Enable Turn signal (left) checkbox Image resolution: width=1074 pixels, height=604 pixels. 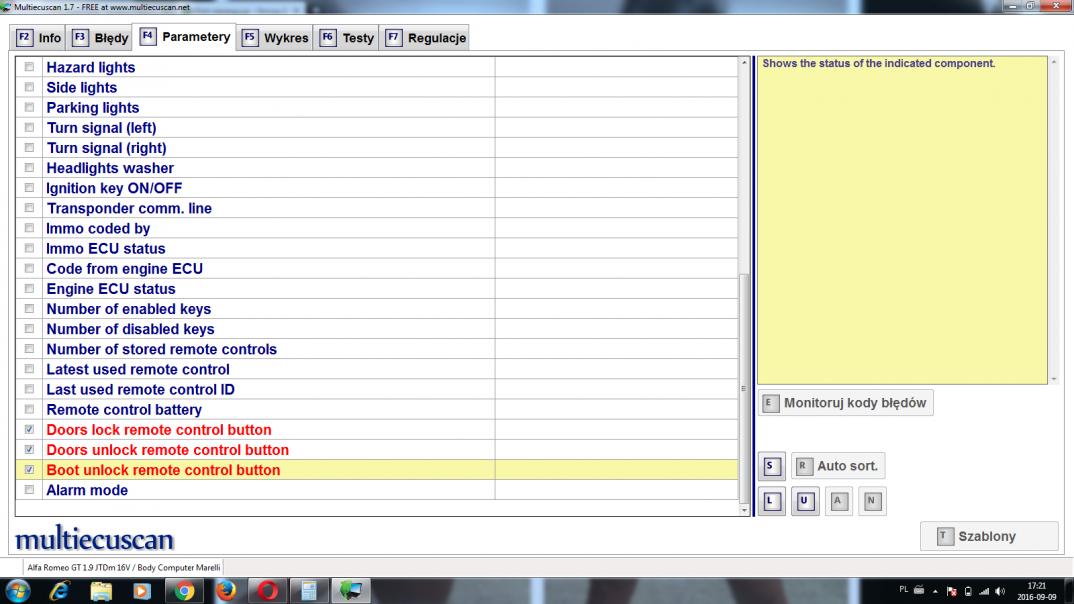click(29, 127)
